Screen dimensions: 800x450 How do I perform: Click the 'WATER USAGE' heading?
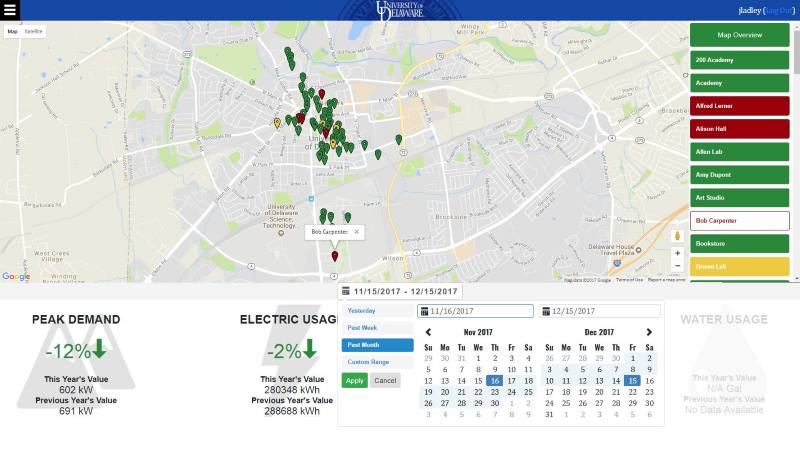724,319
